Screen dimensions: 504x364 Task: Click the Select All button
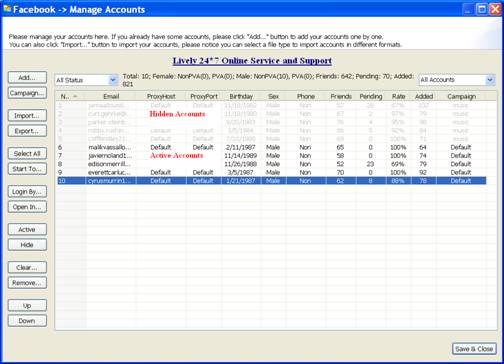pyautogui.click(x=27, y=154)
